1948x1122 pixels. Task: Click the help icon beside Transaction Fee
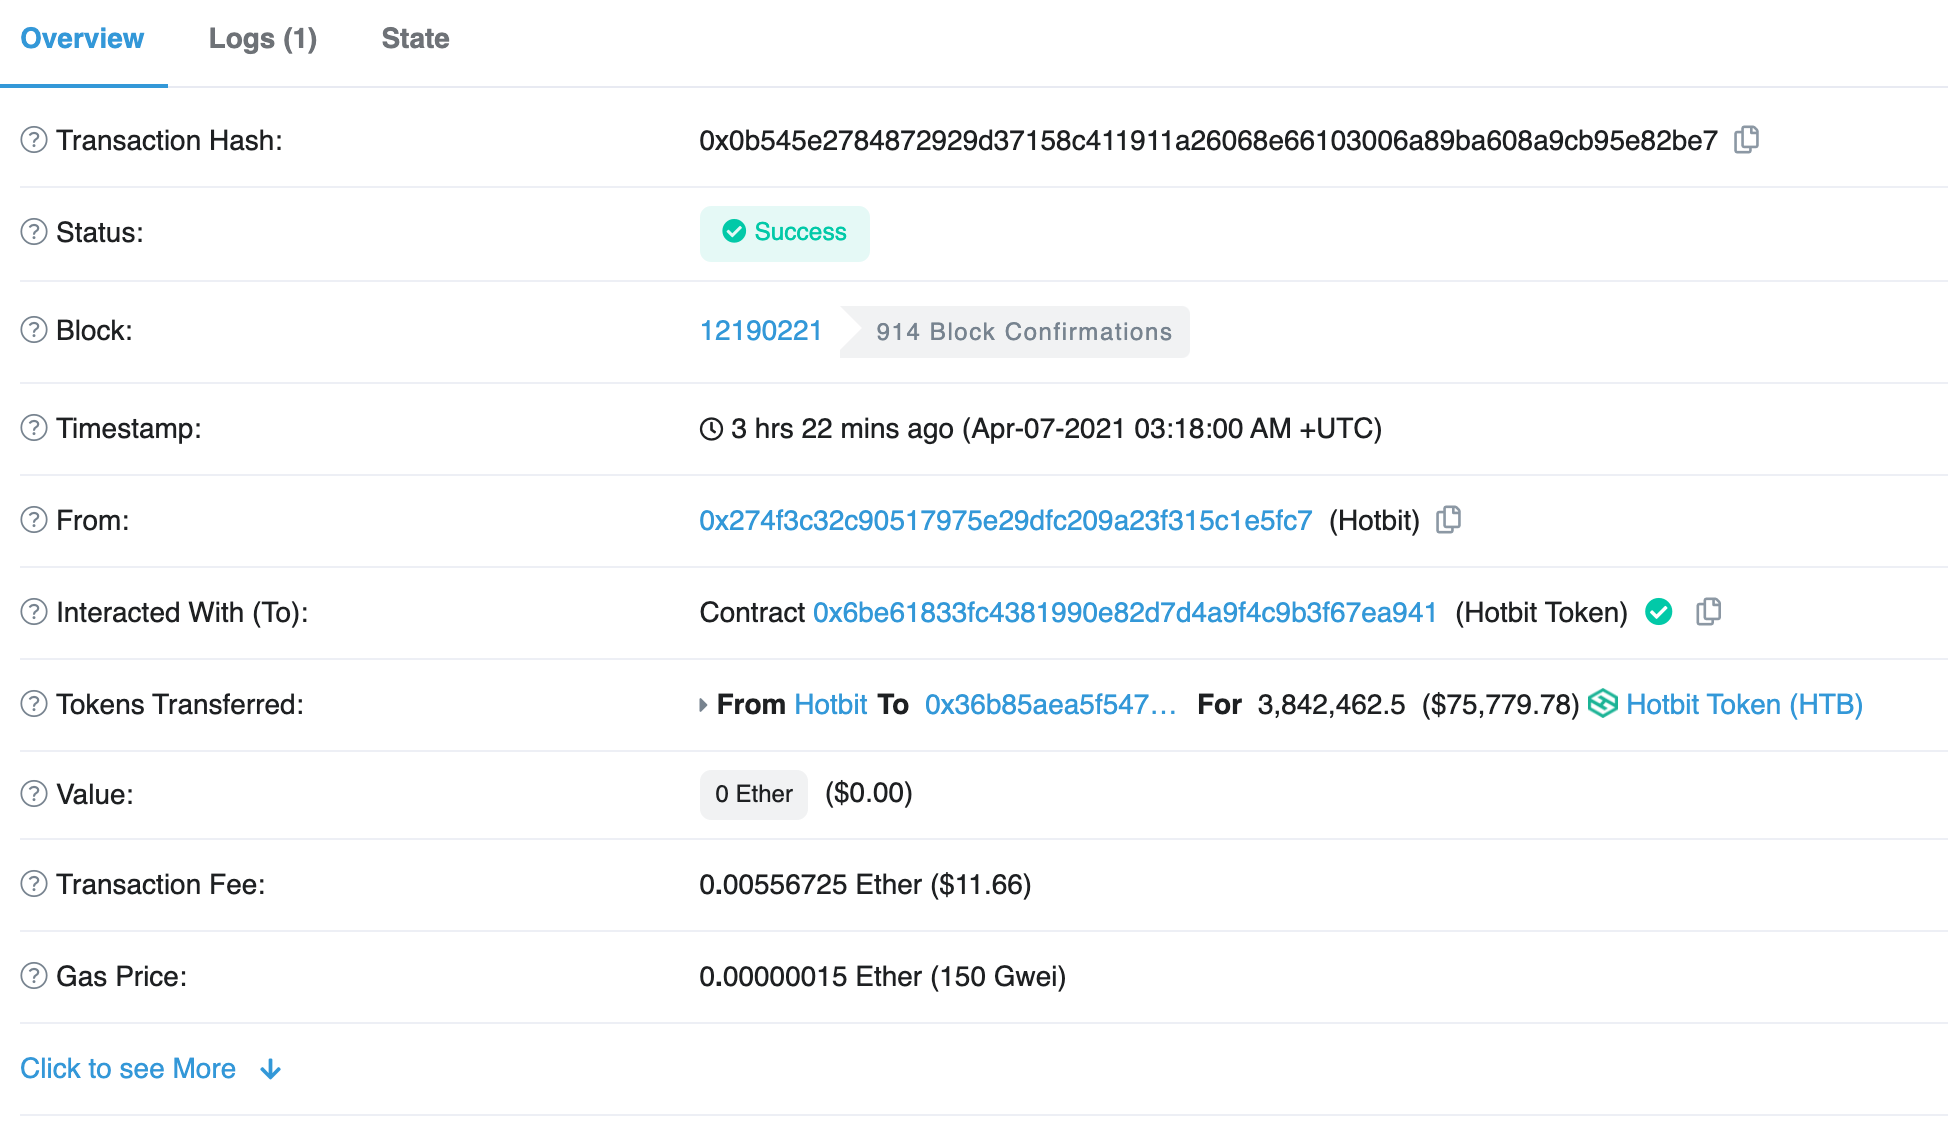click(x=34, y=884)
